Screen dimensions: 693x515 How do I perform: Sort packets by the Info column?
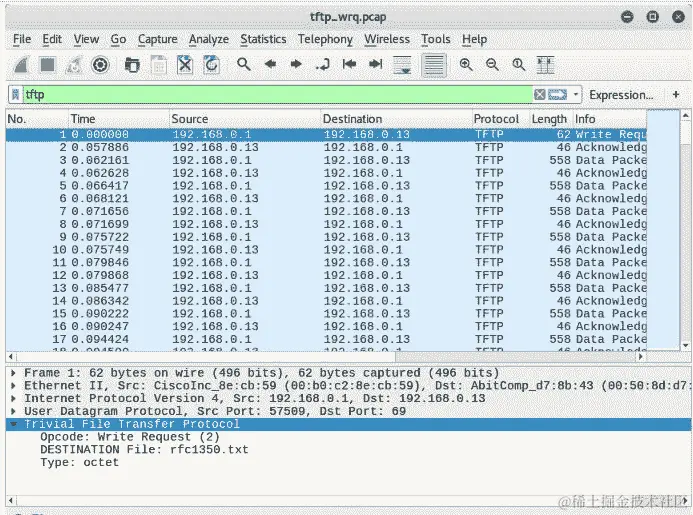[609, 119]
